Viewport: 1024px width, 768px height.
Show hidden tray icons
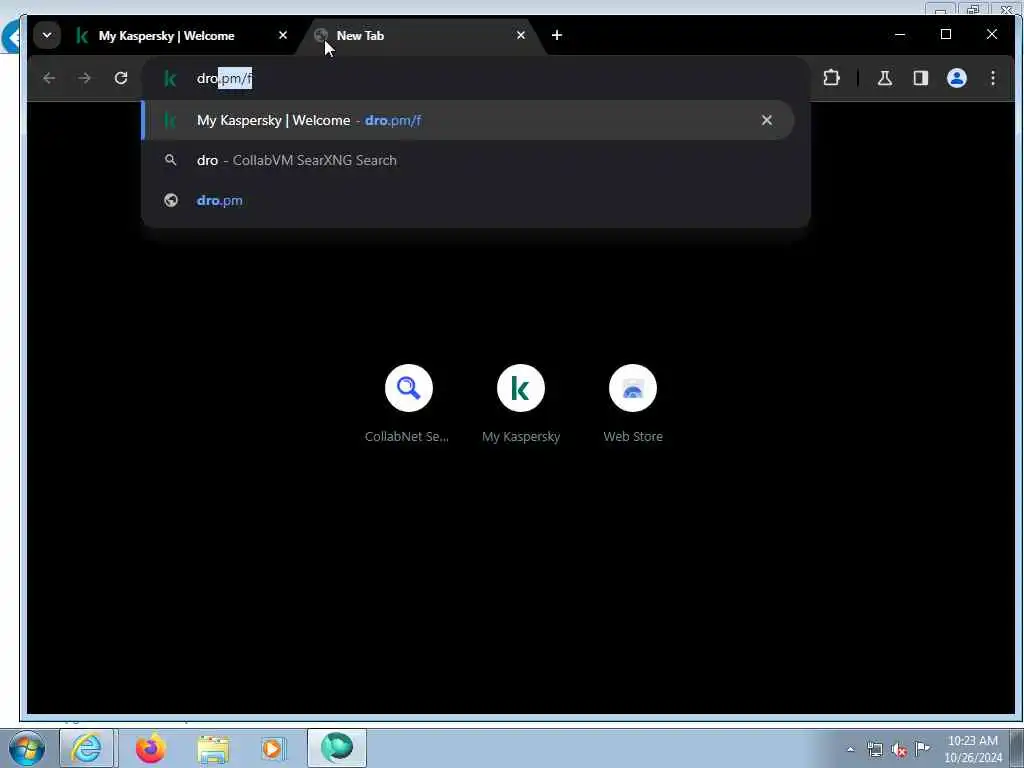[x=850, y=749]
